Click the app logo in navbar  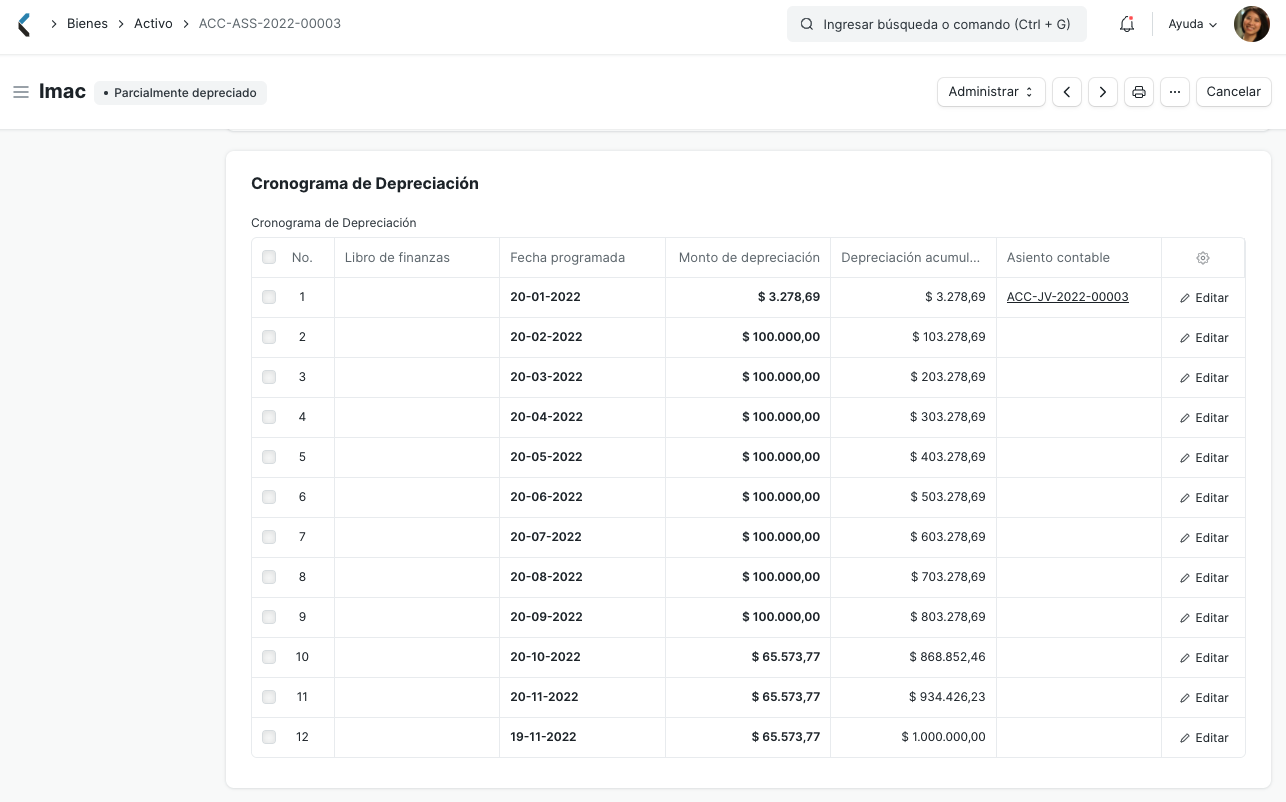click(x=24, y=24)
